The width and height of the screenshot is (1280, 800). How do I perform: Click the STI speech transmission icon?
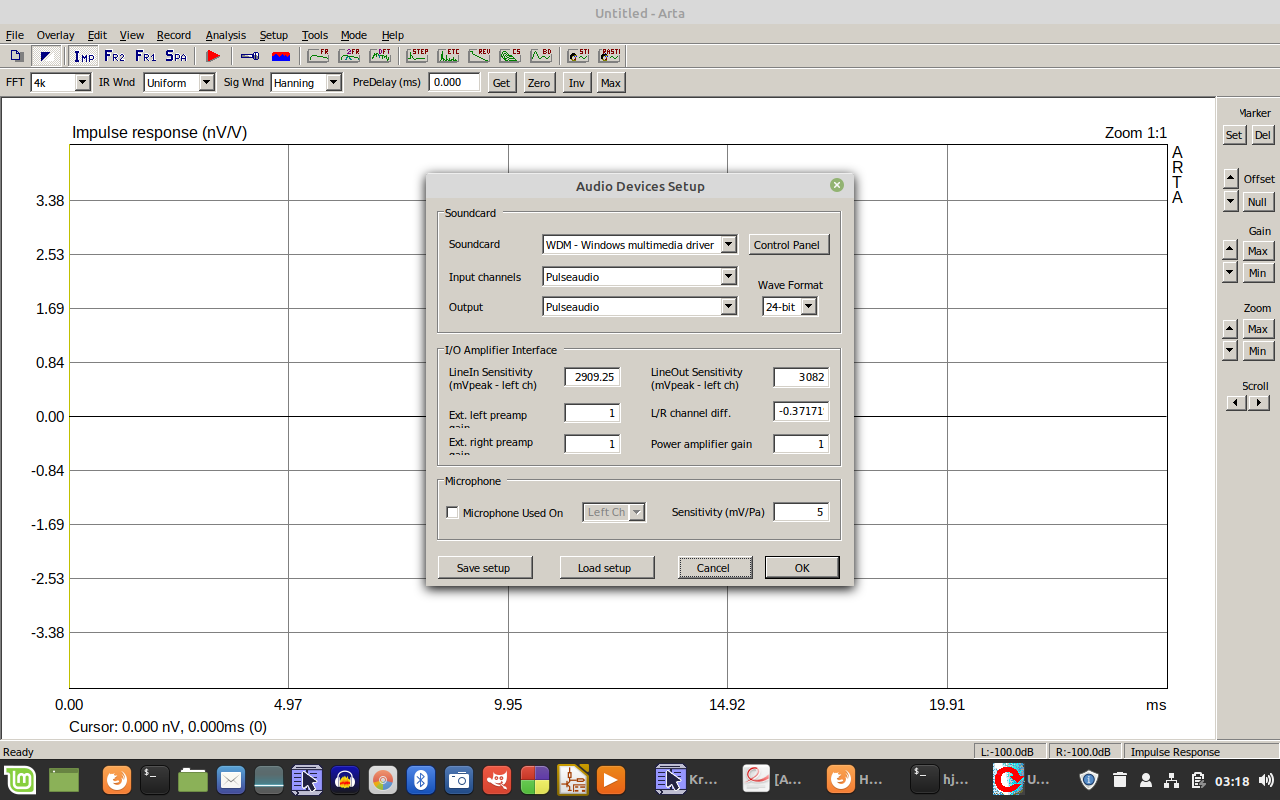tap(578, 56)
